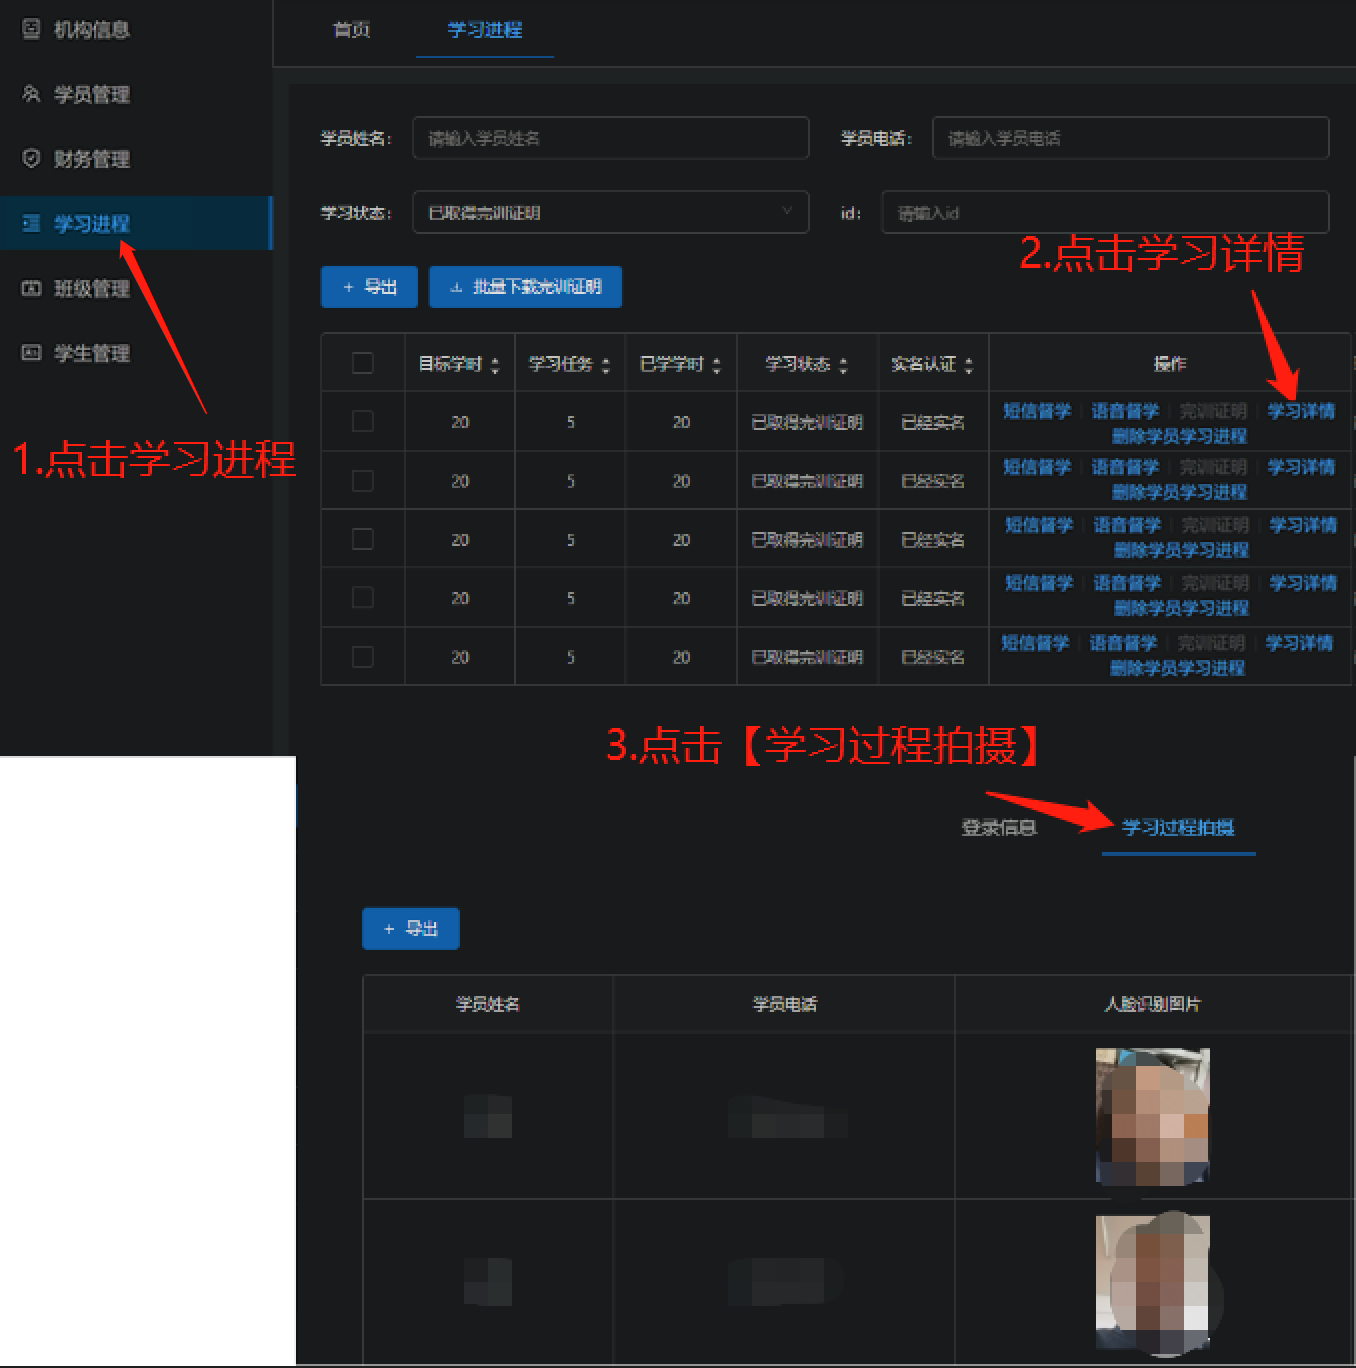1356x1368 pixels.
Task: Click 已取得完训证明 cell in first data row
Action: pos(807,422)
